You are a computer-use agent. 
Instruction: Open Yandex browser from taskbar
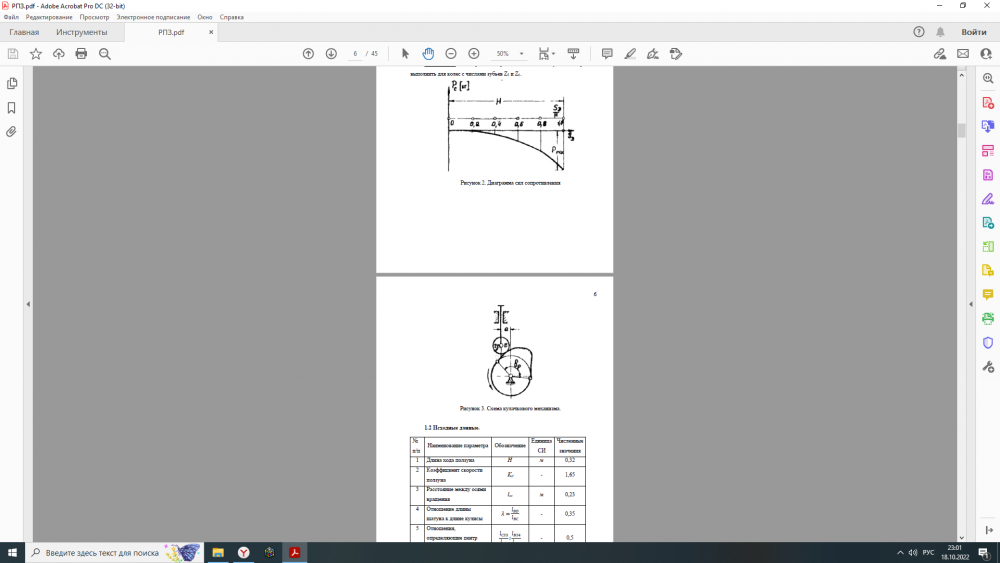(244, 553)
